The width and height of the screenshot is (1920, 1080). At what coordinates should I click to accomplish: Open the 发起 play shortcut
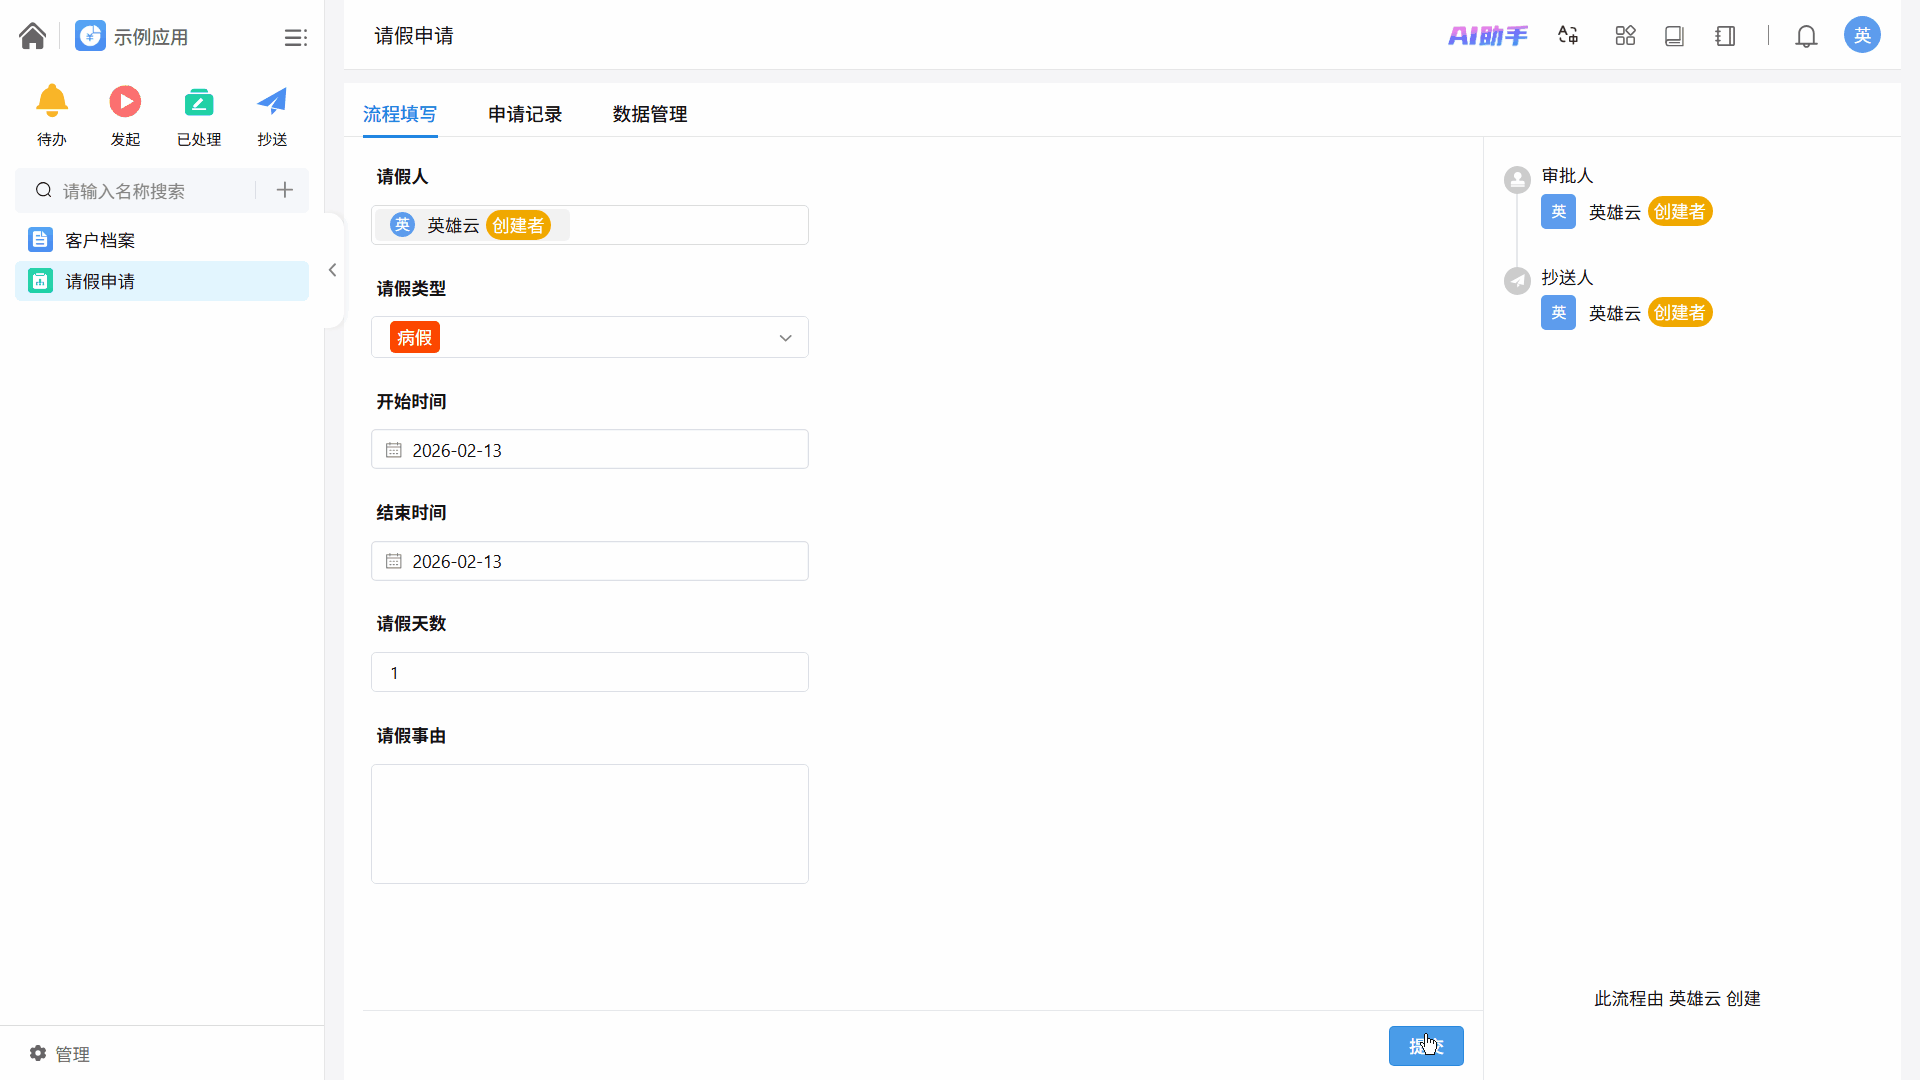125,103
